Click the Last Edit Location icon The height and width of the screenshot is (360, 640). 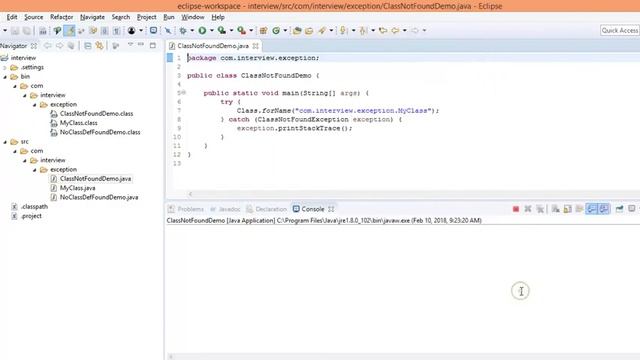click(382, 31)
